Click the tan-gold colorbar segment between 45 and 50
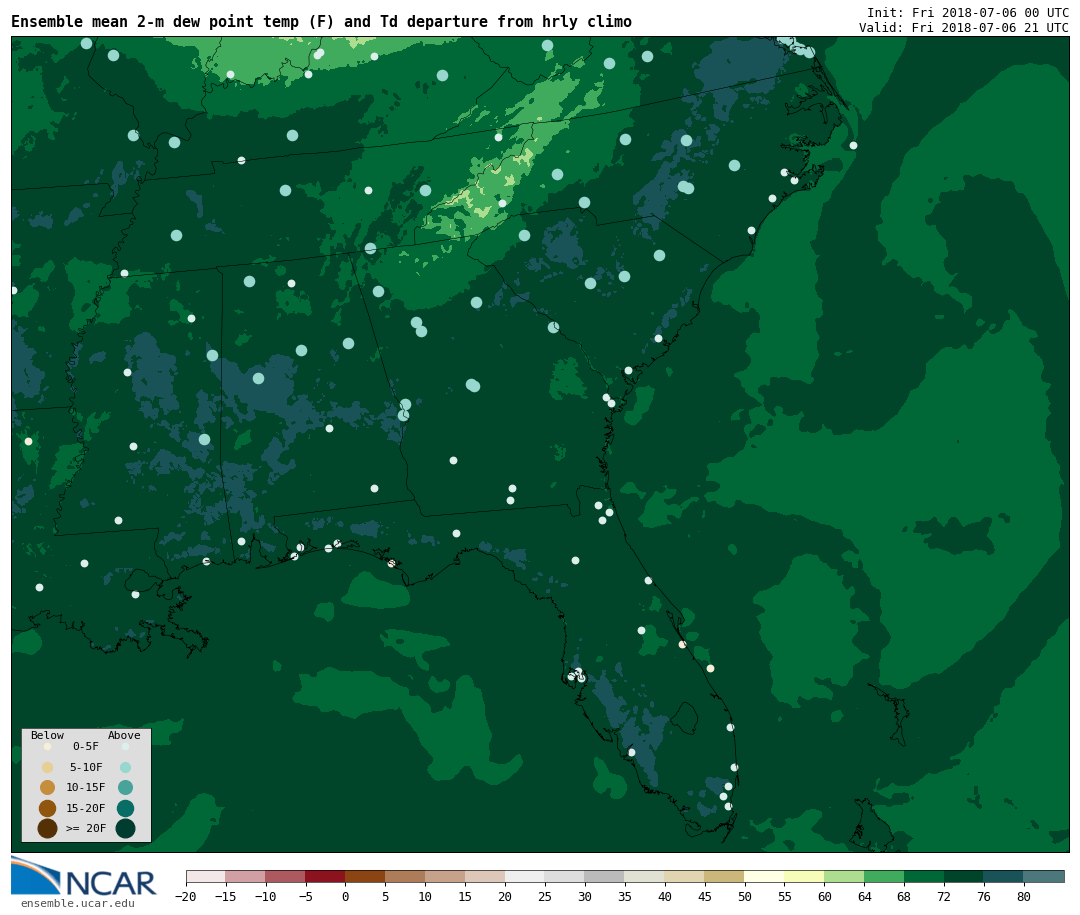The height and width of the screenshot is (915, 1080). (x=725, y=876)
